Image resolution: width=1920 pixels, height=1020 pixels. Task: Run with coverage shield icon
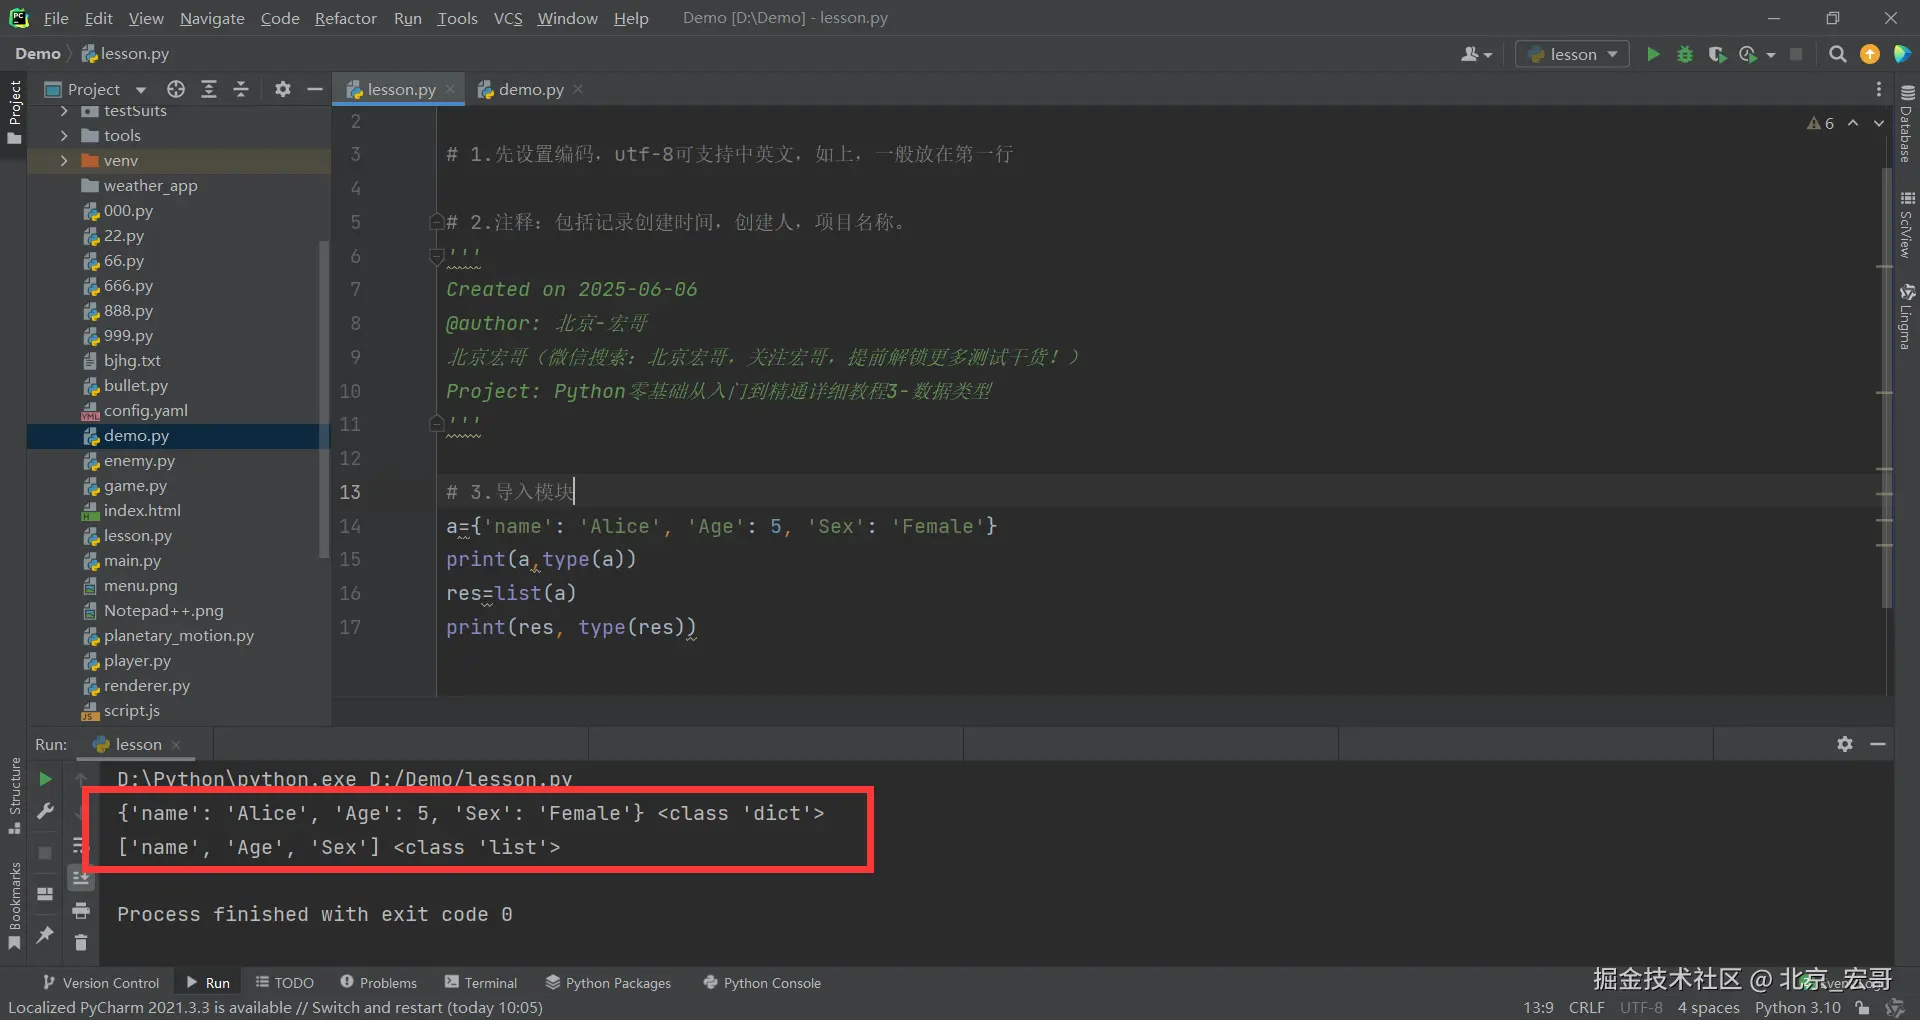click(x=1717, y=54)
